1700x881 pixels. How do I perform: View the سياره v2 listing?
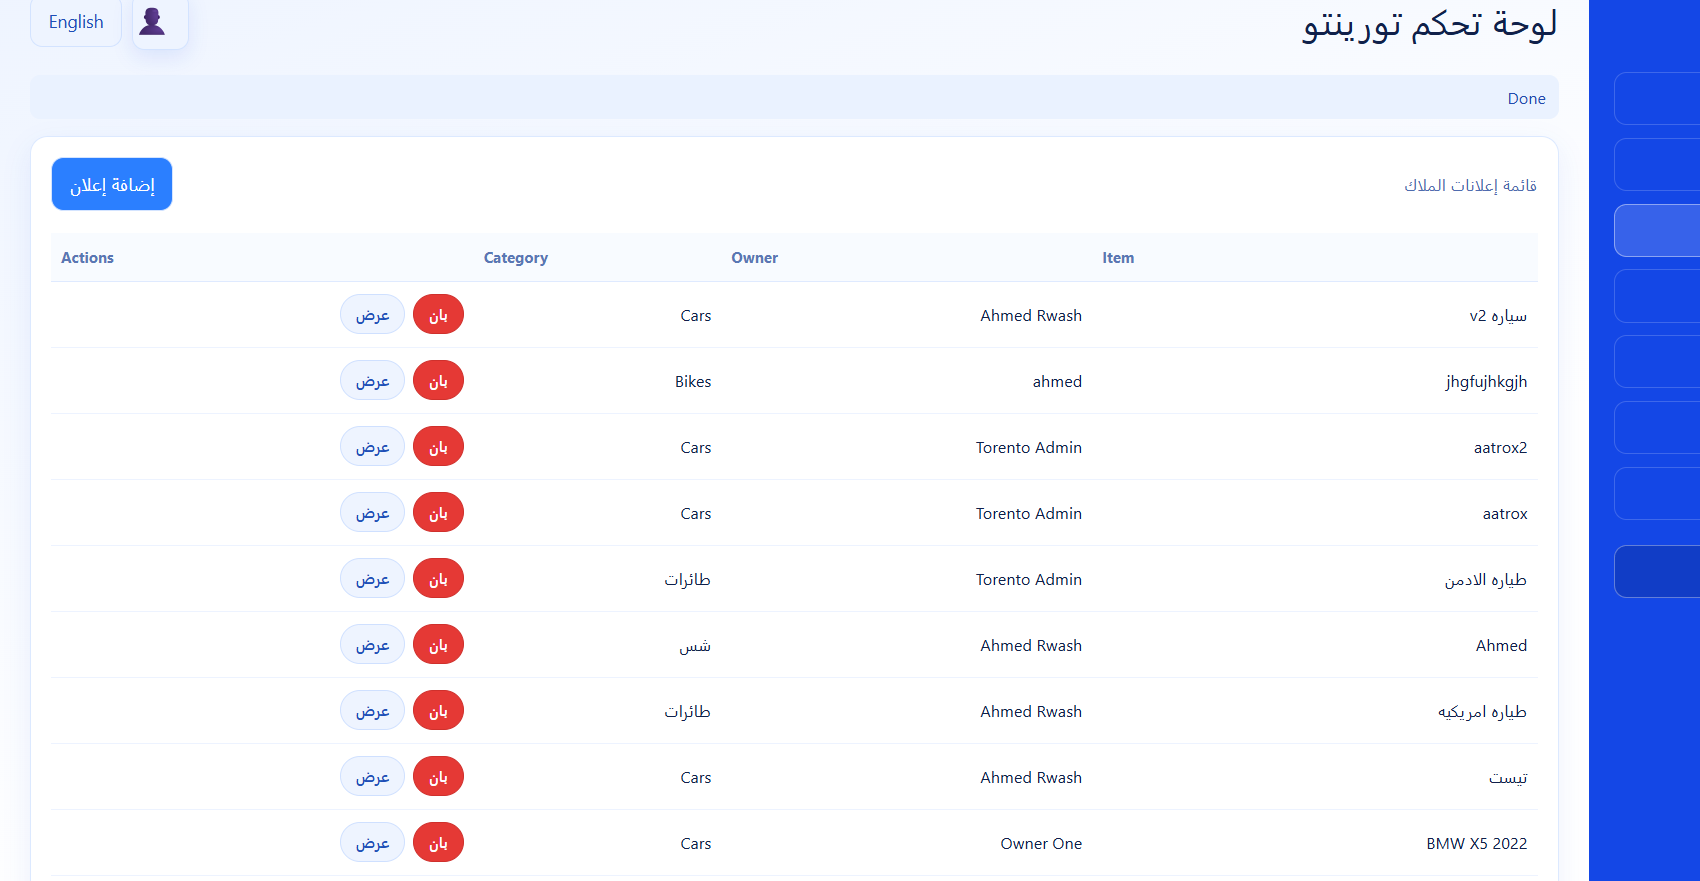(x=372, y=315)
